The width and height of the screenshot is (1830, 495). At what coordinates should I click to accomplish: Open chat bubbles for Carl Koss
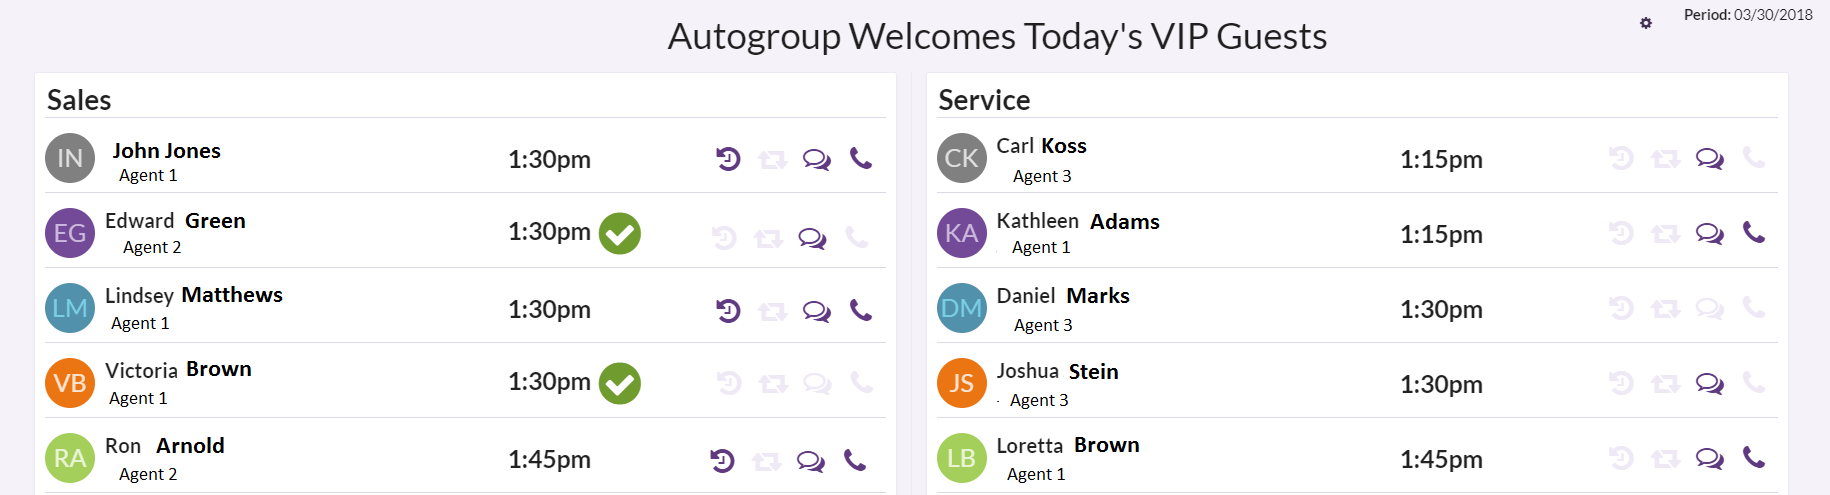coord(1710,159)
